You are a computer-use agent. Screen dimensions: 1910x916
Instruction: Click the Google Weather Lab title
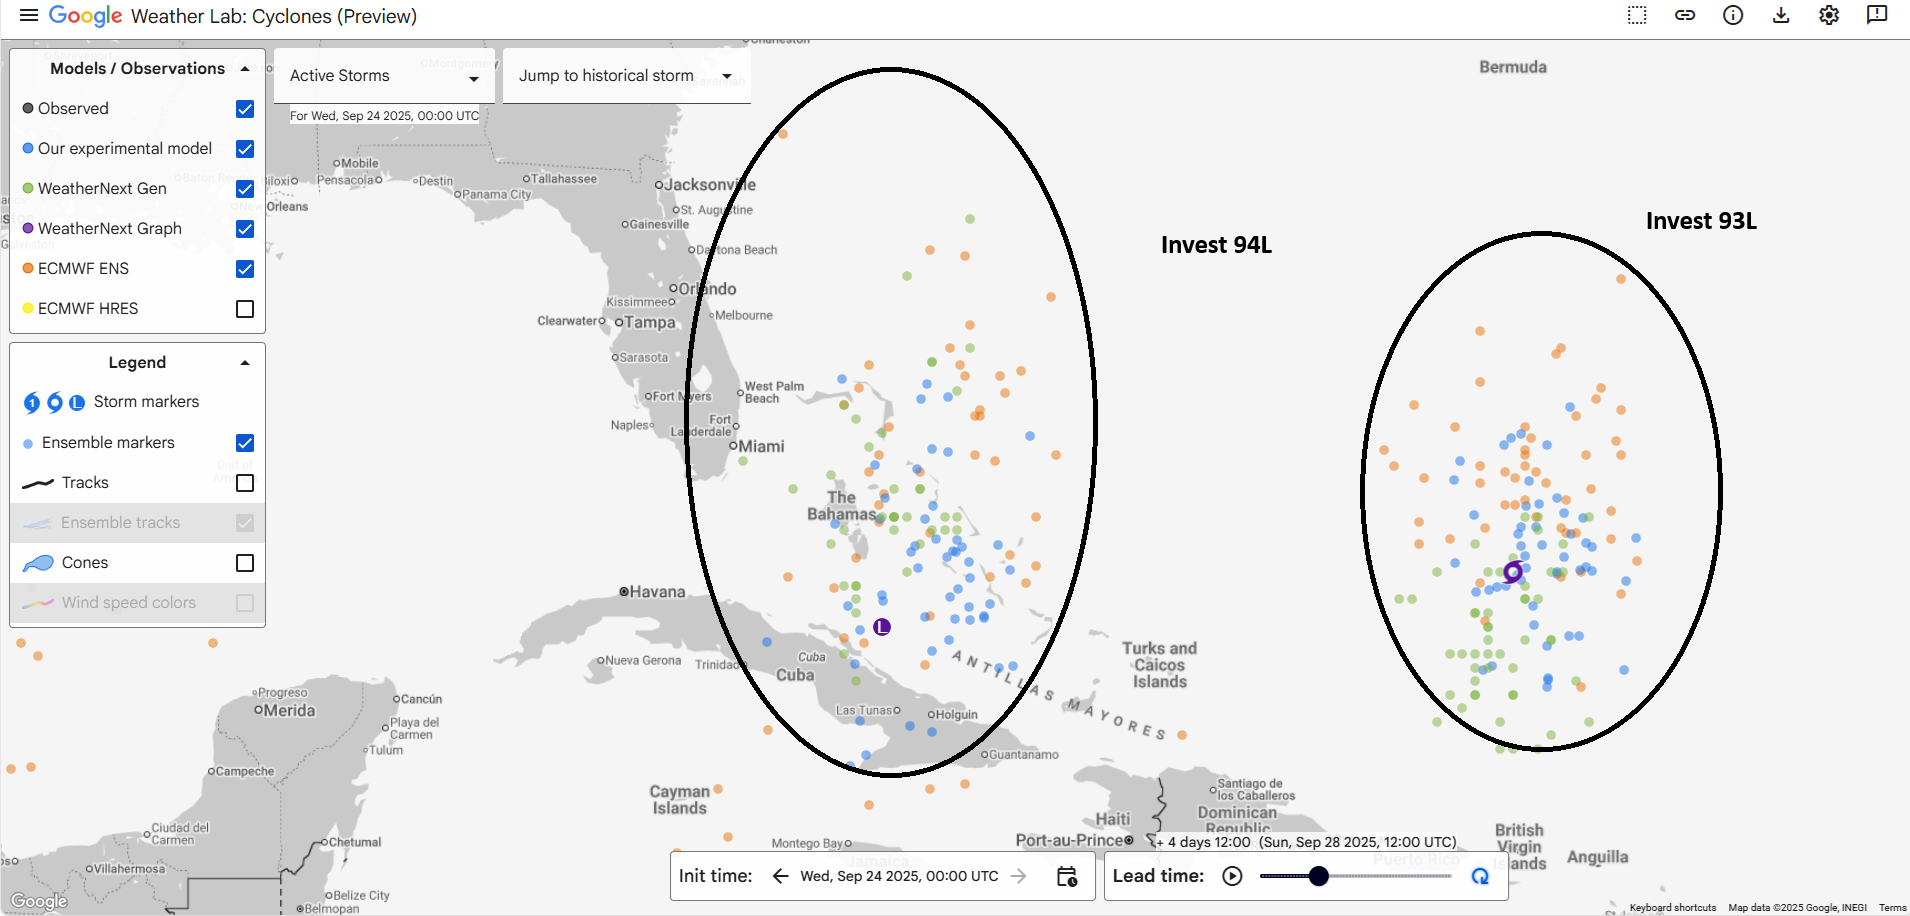pos(233,16)
